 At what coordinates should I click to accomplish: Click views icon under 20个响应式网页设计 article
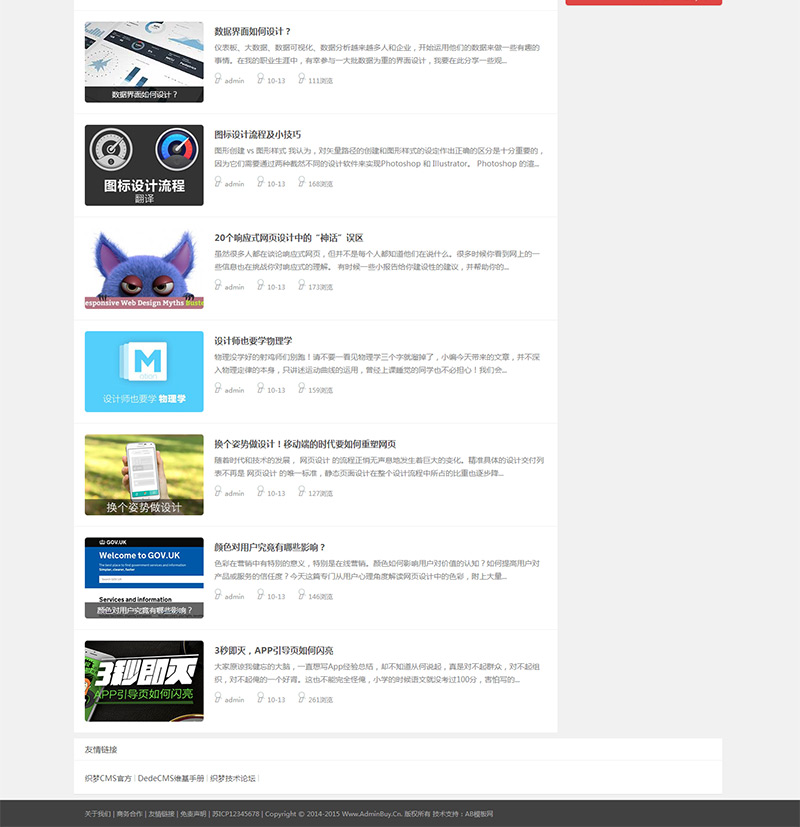302,285
